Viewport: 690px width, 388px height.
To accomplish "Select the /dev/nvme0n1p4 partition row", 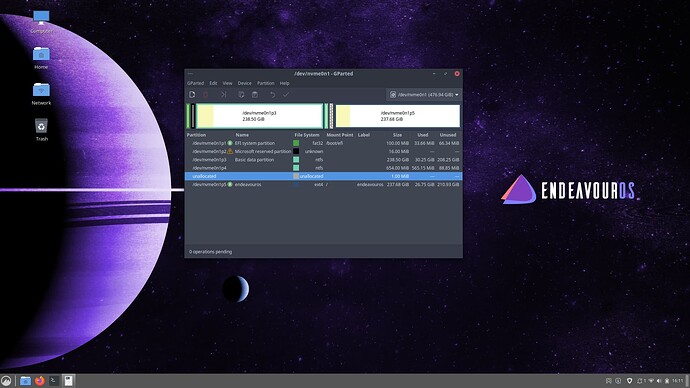I will (x=323, y=168).
